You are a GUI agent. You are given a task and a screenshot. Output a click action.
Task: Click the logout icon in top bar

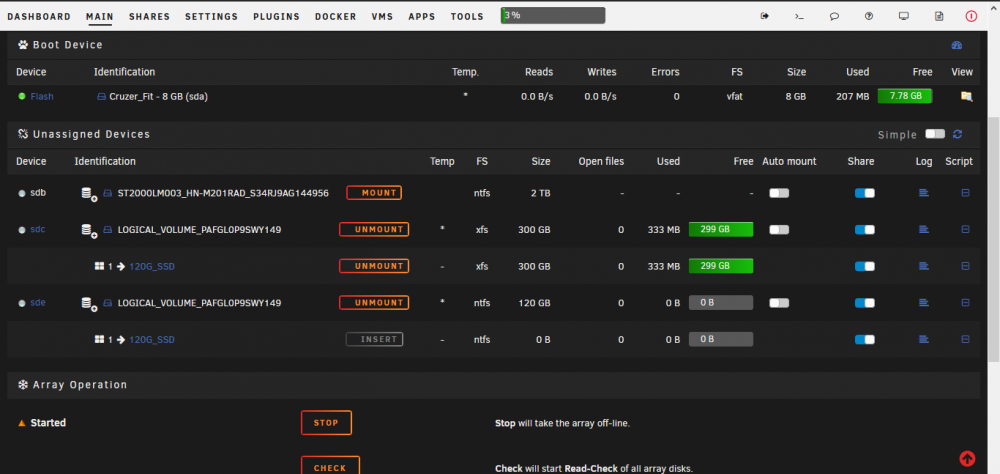click(765, 16)
